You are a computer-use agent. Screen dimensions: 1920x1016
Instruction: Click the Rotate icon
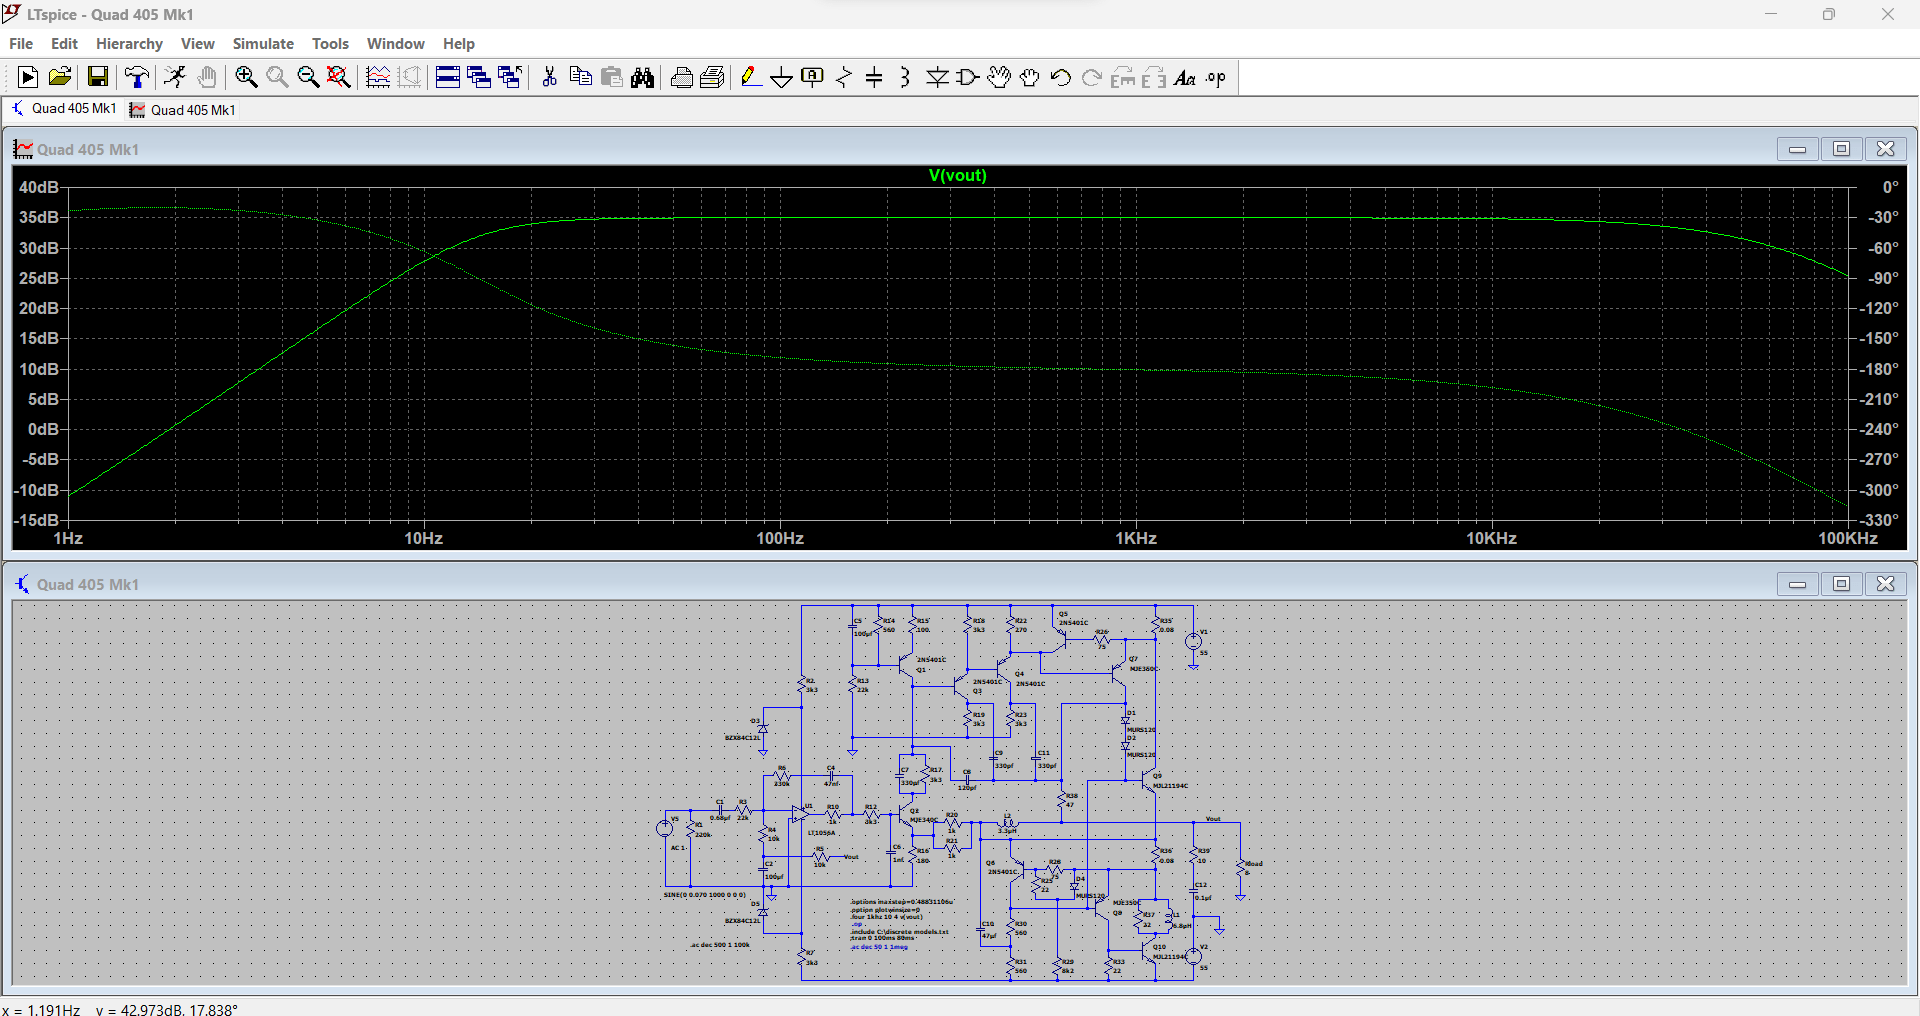point(1123,77)
